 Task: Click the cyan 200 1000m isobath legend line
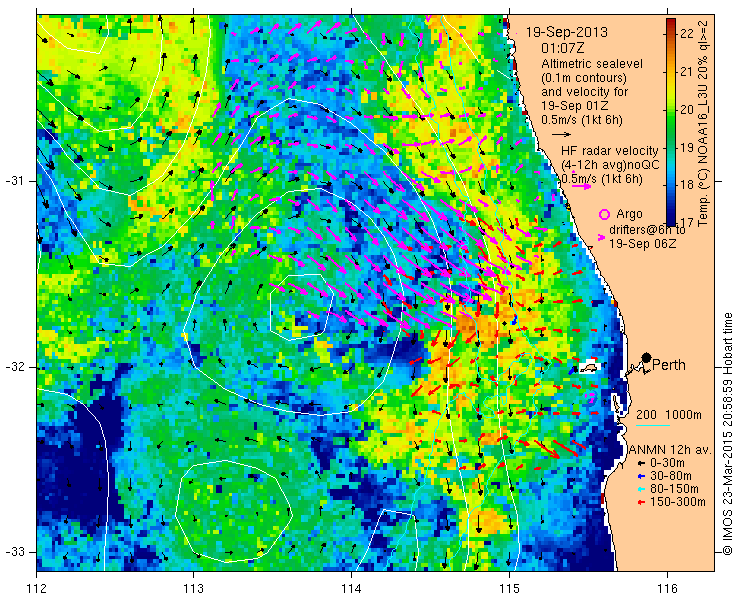(653, 426)
